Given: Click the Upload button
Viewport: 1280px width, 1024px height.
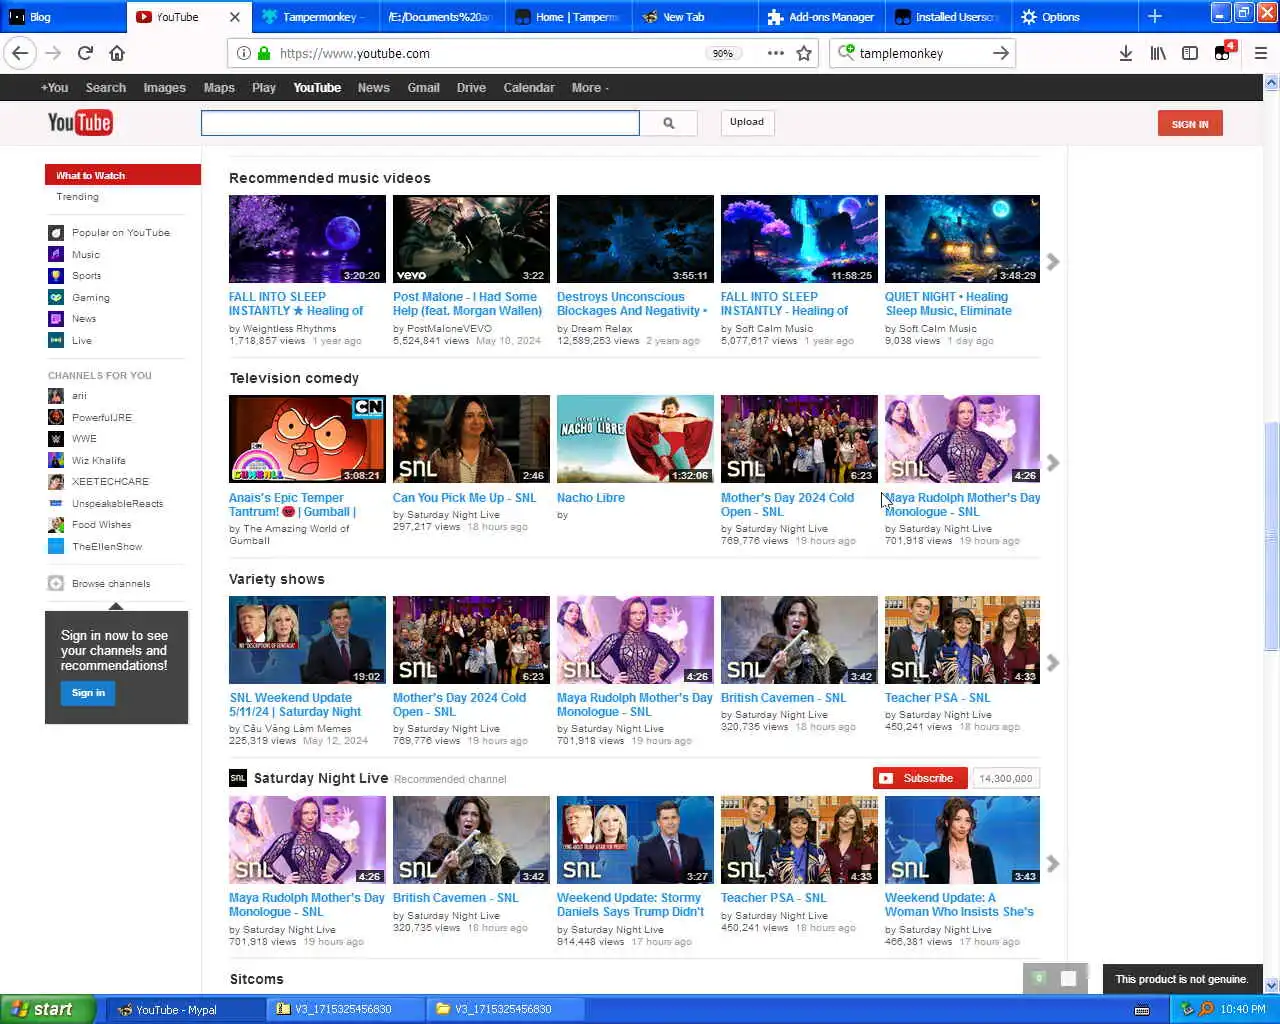Looking at the screenshot, I should tap(747, 122).
